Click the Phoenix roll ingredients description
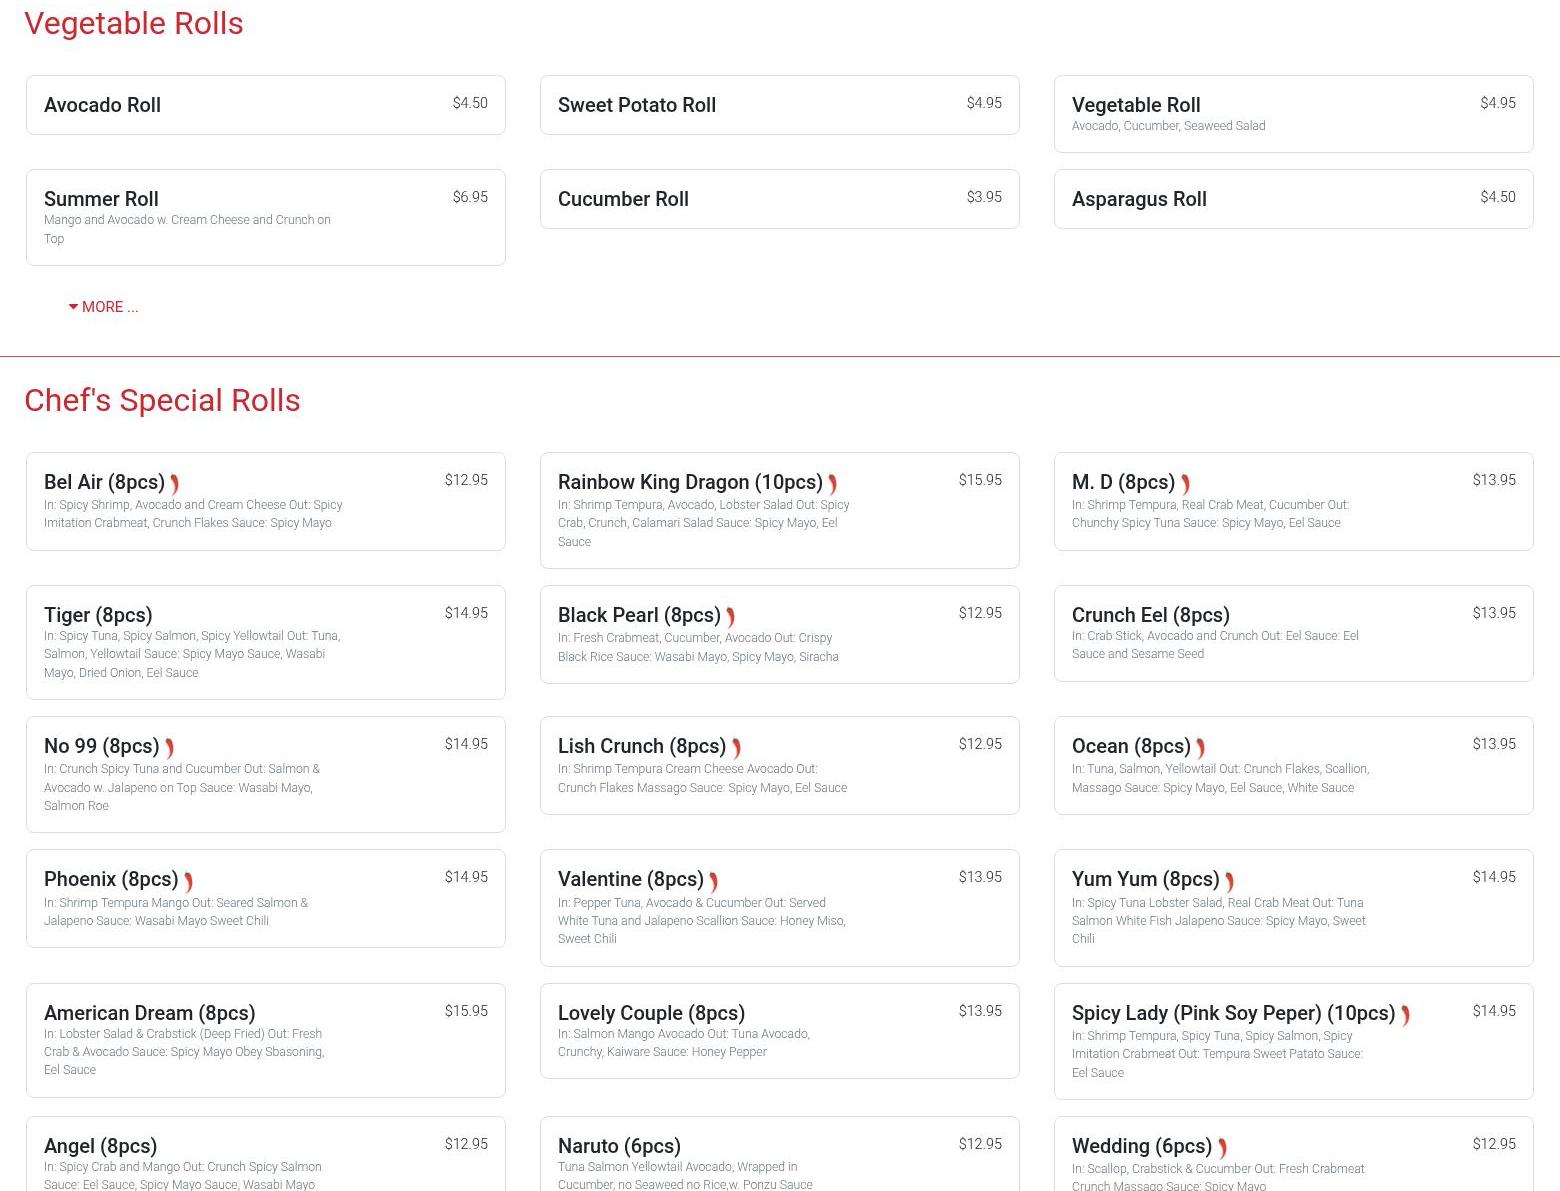The image size is (1560, 1191). coord(177,912)
